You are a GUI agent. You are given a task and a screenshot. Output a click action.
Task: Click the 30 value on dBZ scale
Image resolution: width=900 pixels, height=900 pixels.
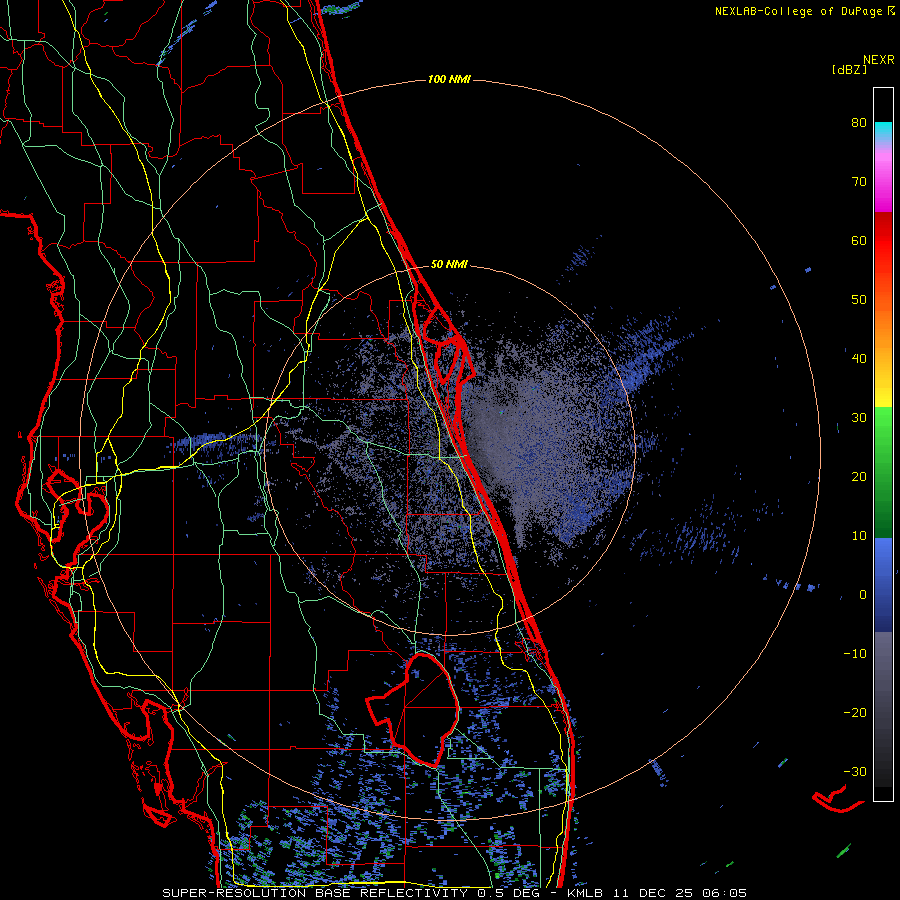coord(859,418)
